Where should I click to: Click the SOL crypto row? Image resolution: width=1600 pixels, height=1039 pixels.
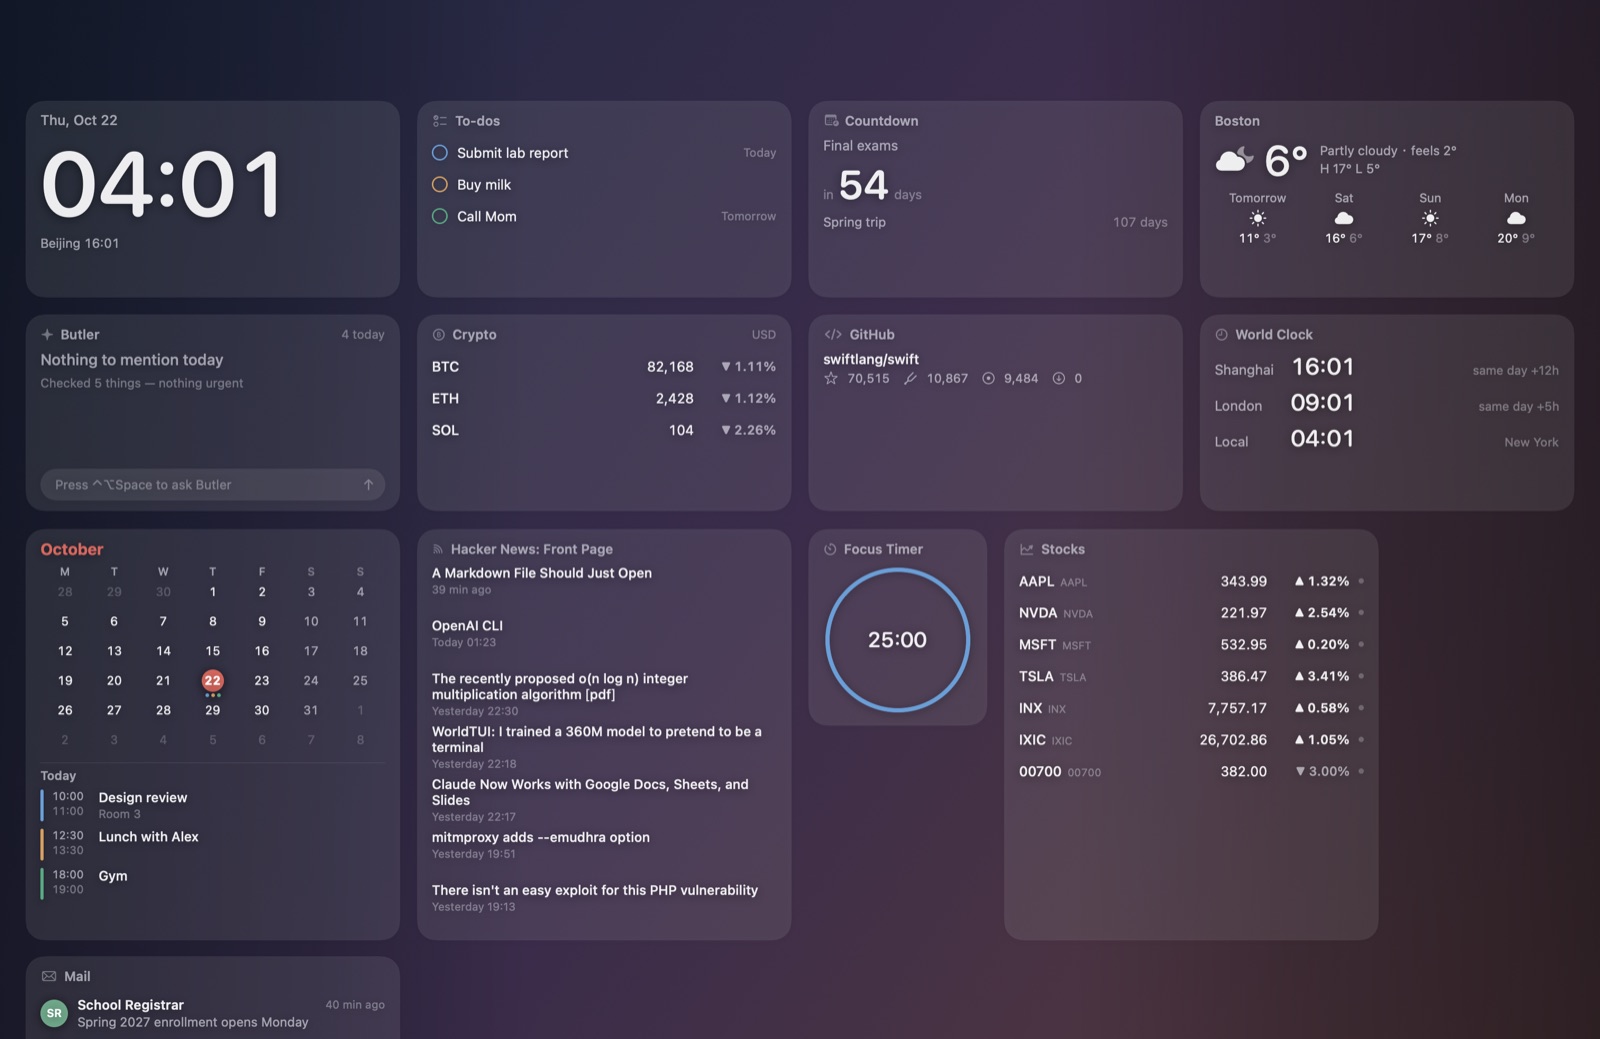[x=604, y=430]
